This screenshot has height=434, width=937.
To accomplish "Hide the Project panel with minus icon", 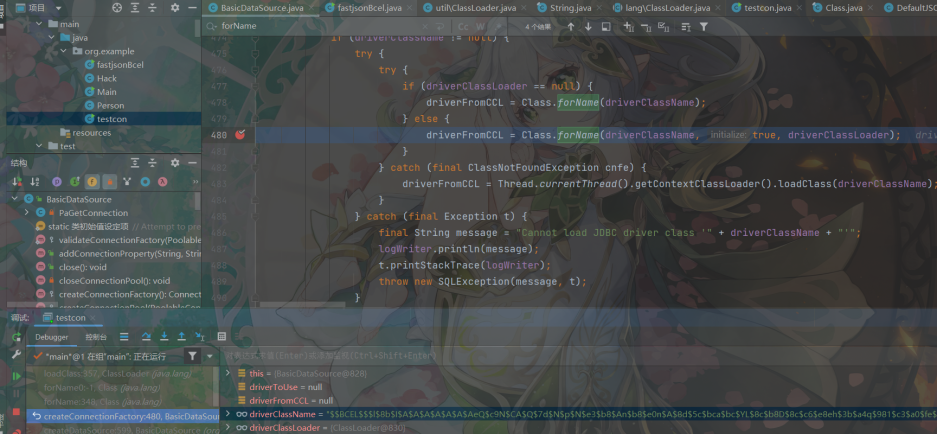I will (192, 8).
